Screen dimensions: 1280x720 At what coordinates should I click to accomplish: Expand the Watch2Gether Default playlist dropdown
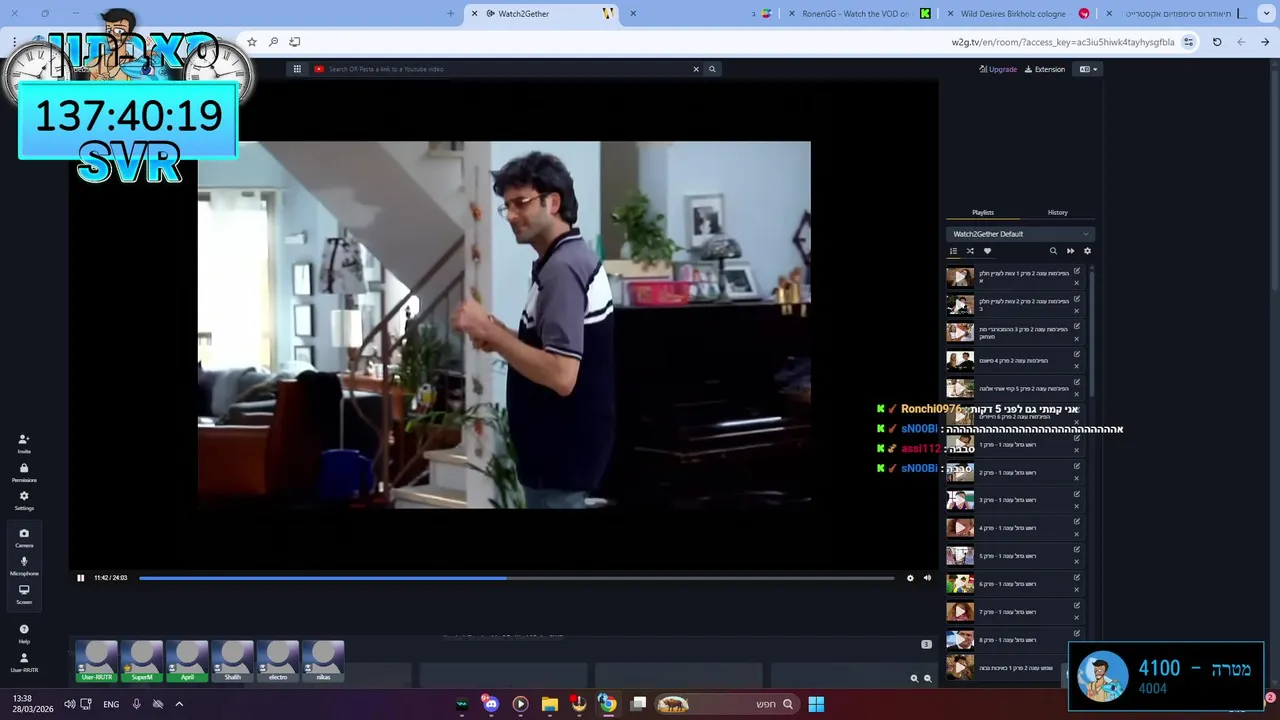(1020, 234)
